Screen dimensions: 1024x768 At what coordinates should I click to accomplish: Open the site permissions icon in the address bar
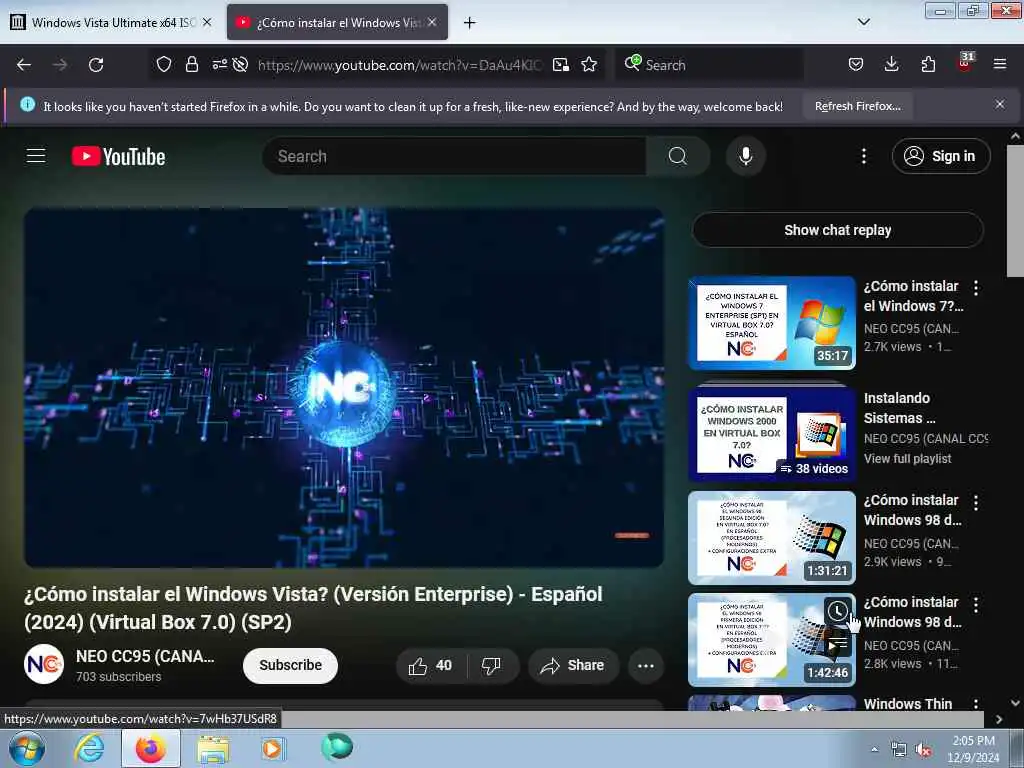click(x=219, y=65)
